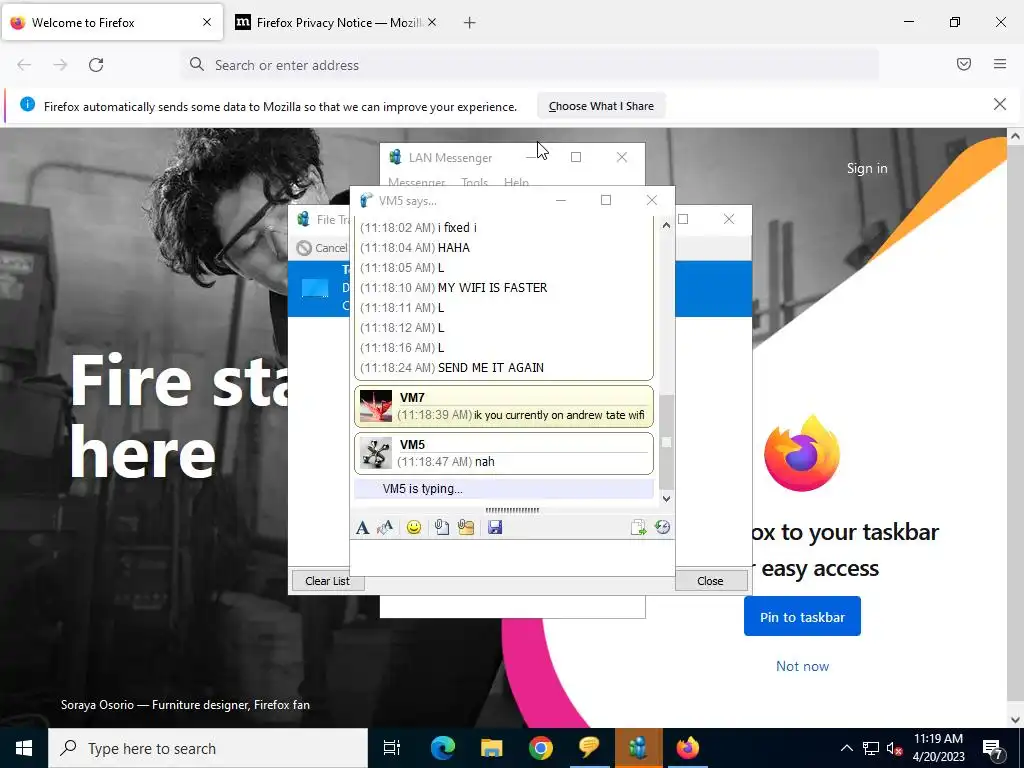Dismiss the Firefox data notification bar

(x=1000, y=104)
